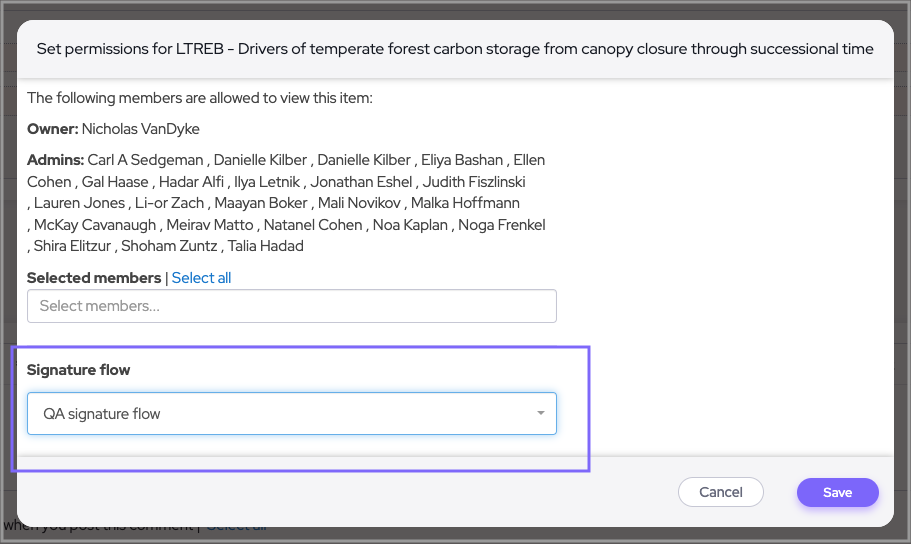Click the Selected members label

point(94,278)
